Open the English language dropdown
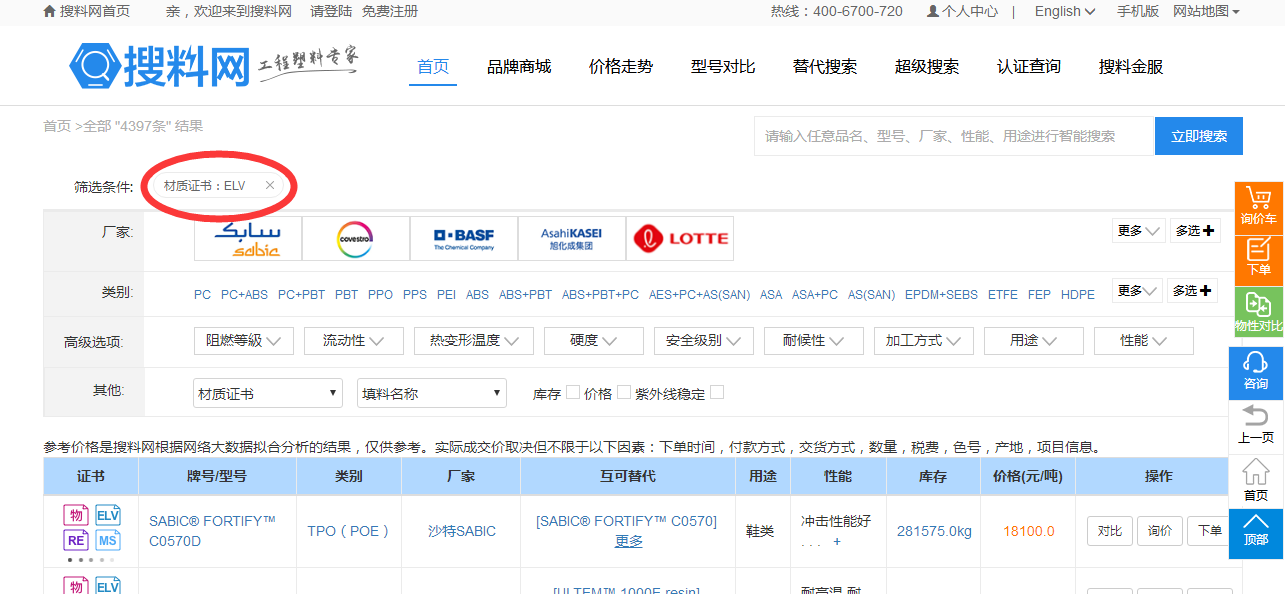 click(1065, 12)
